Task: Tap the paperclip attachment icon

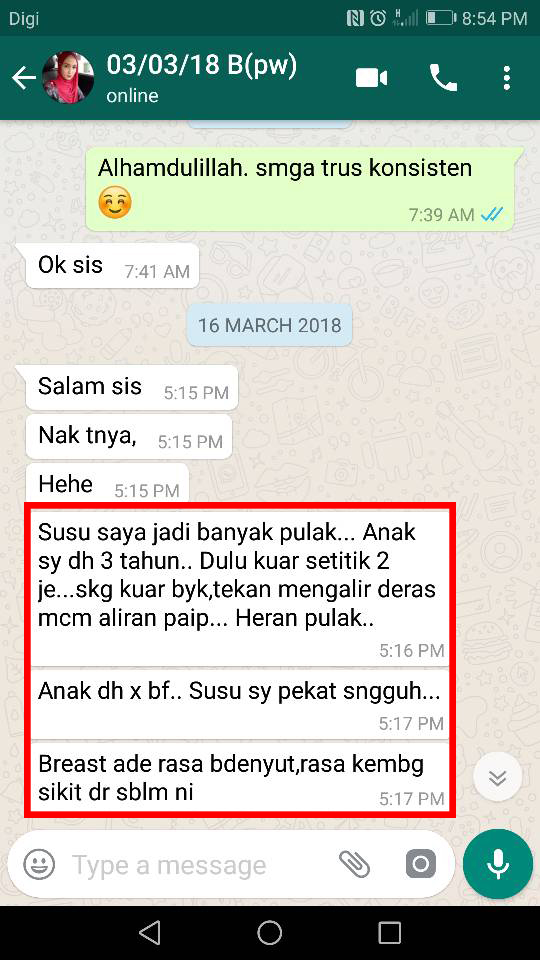Action: tap(354, 864)
